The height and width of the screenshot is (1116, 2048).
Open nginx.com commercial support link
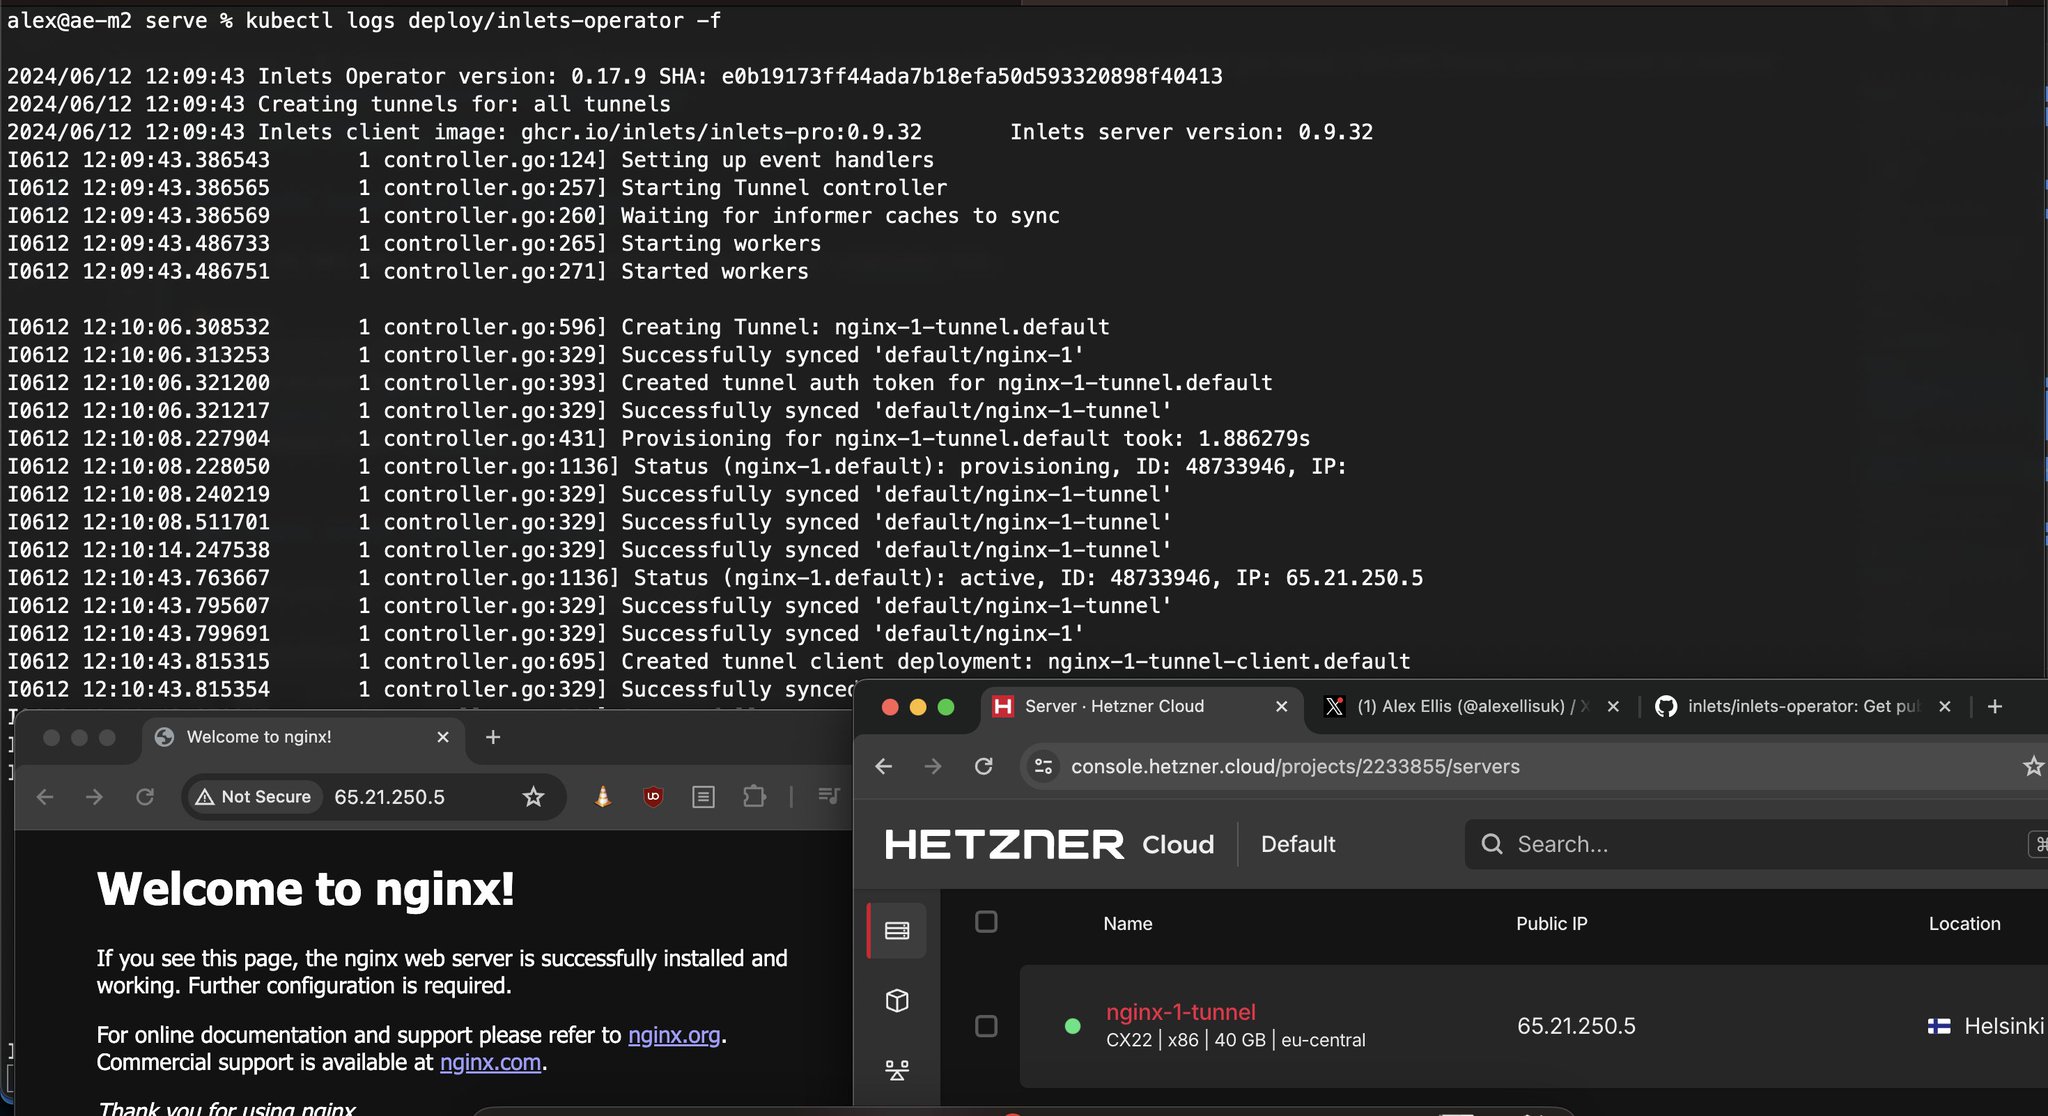click(x=490, y=1062)
